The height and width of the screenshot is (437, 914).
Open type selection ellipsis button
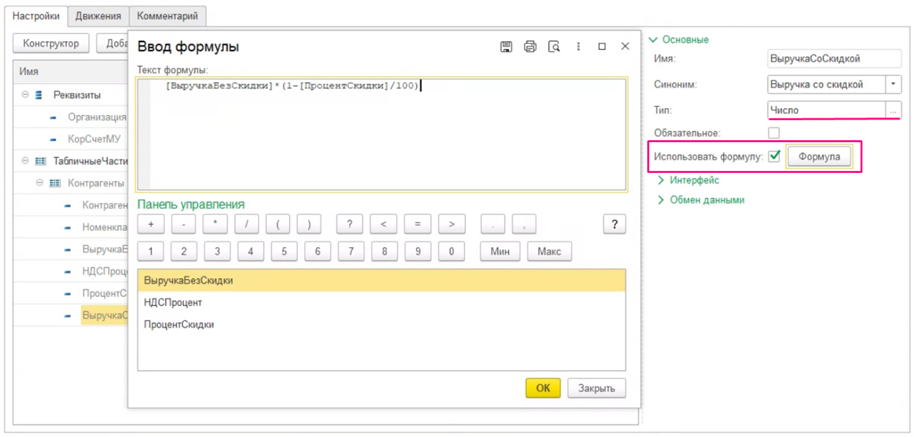coord(894,110)
